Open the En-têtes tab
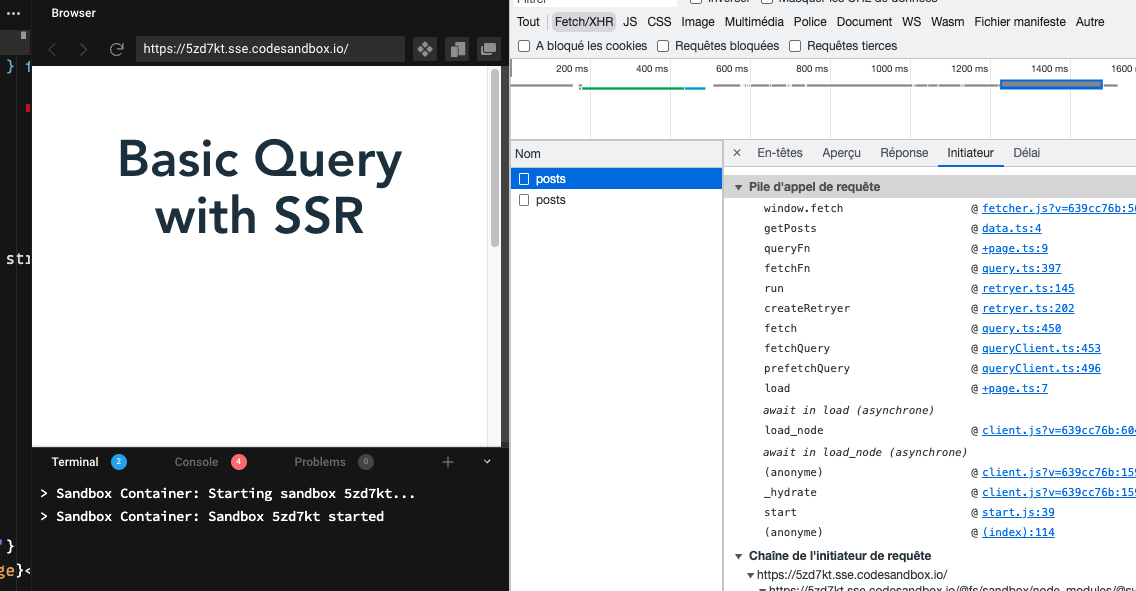Image resolution: width=1136 pixels, height=591 pixels. (x=780, y=153)
